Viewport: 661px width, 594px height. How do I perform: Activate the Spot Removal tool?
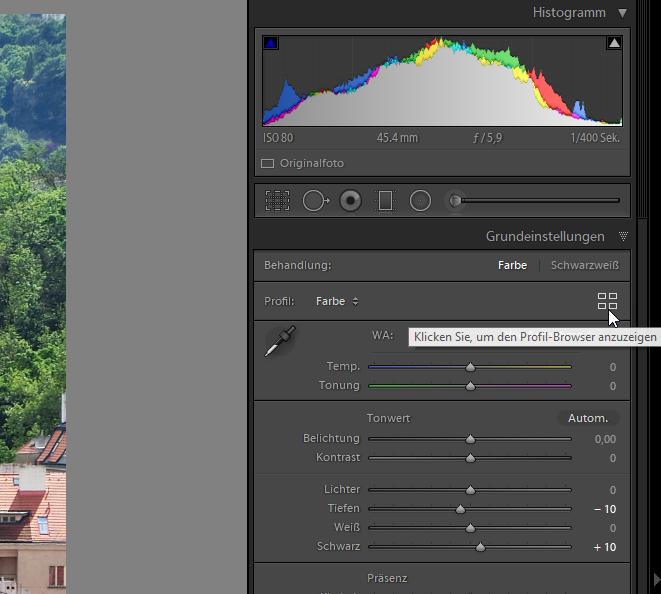point(315,201)
